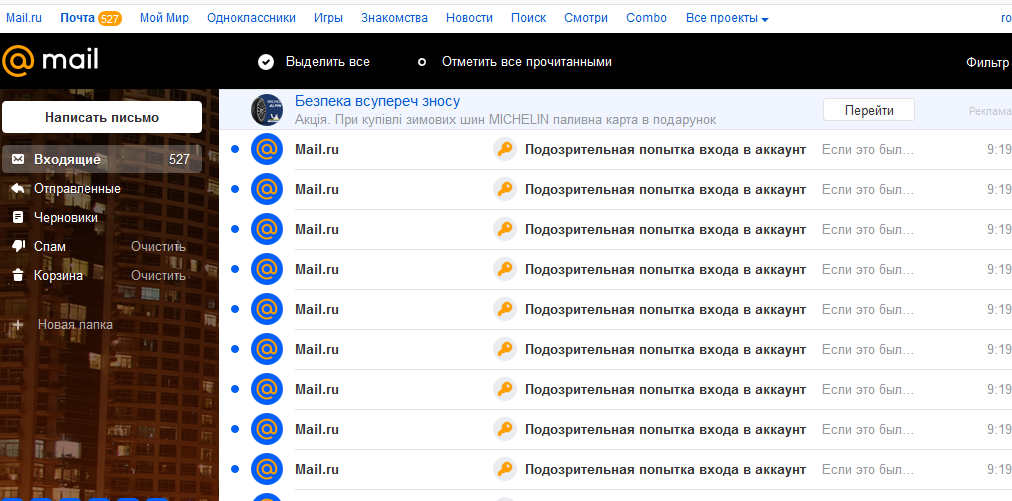Open the 'Мой Мир' top menu item
Viewport: 1012px width, 501px height.
pos(164,18)
